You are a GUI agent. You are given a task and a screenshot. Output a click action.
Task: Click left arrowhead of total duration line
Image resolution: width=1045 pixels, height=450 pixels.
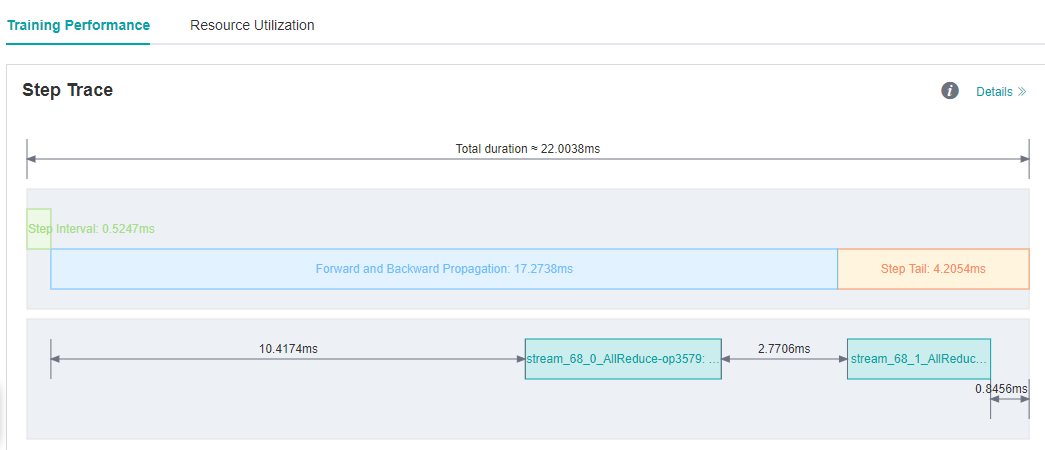point(32,159)
